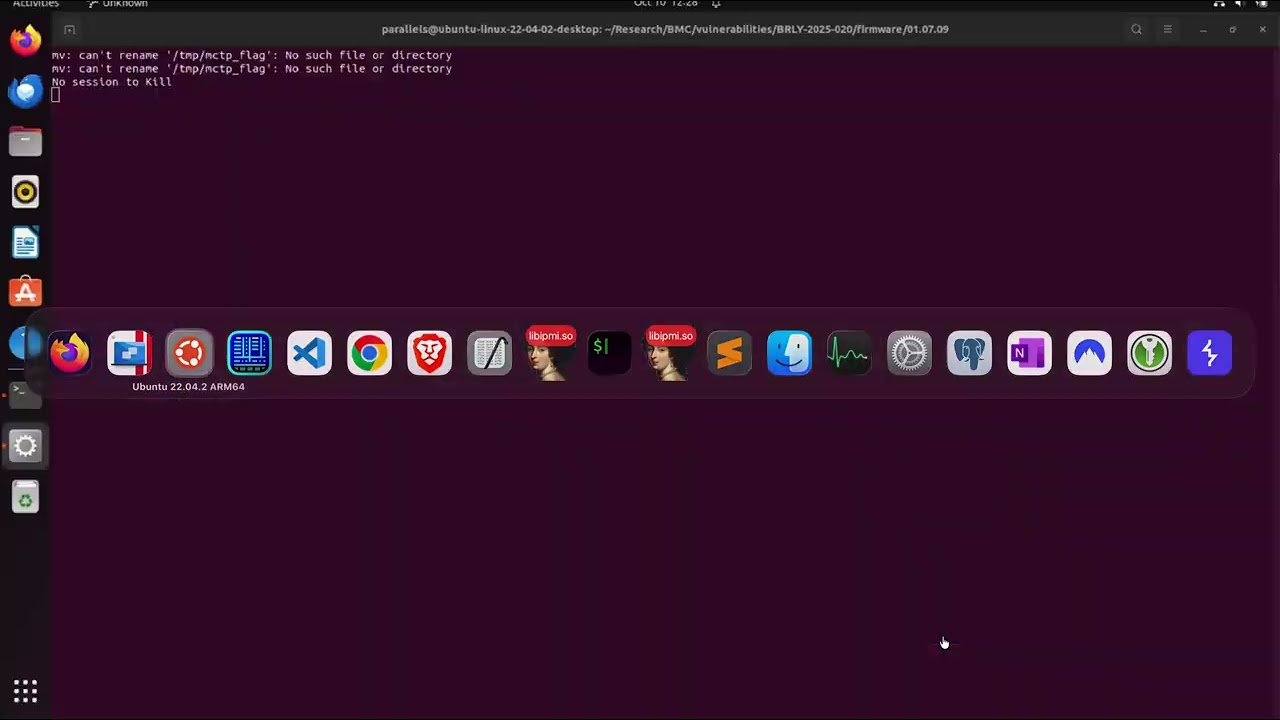Open System Settings from the app switcher
Screen dimensions: 1280x720
(909, 353)
